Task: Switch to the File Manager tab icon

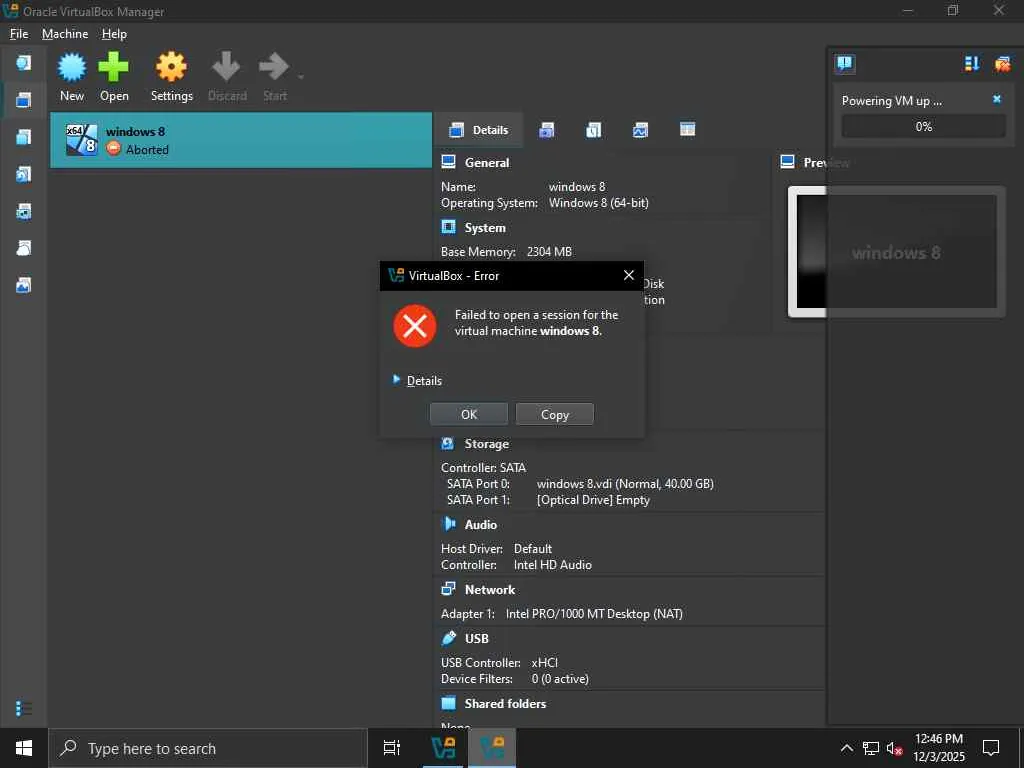Action: (688, 129)
